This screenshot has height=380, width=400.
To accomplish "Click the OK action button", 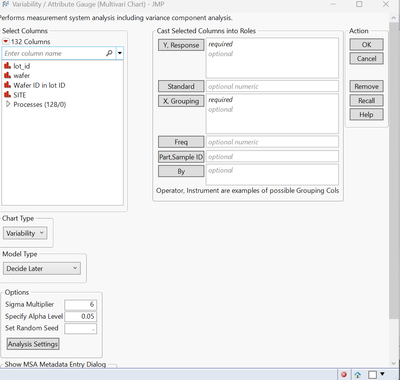I will [x=366, y=45].
